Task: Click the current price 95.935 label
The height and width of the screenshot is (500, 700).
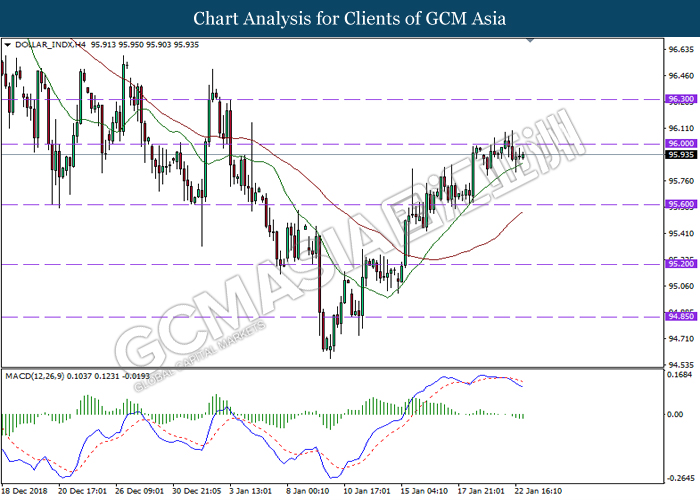Action: (x=681, y=154)
